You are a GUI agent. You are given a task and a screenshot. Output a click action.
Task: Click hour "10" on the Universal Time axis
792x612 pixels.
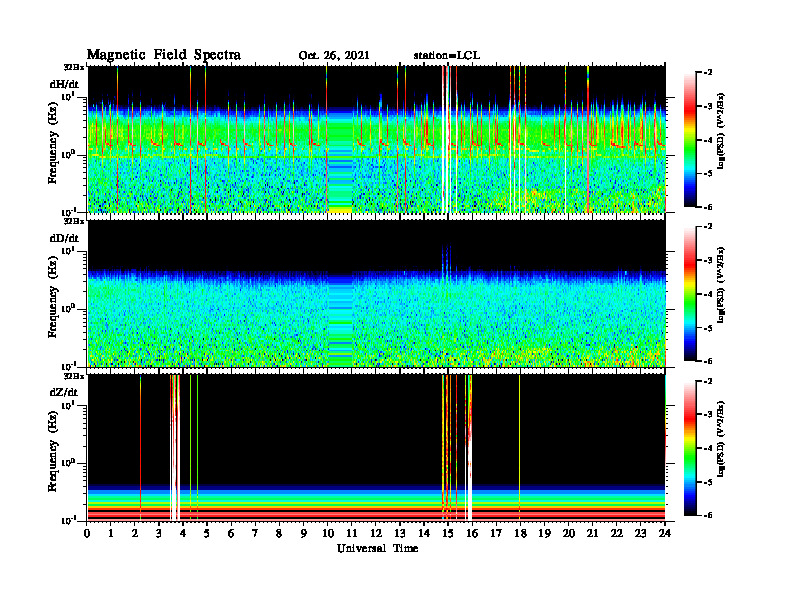coord(327,534)
